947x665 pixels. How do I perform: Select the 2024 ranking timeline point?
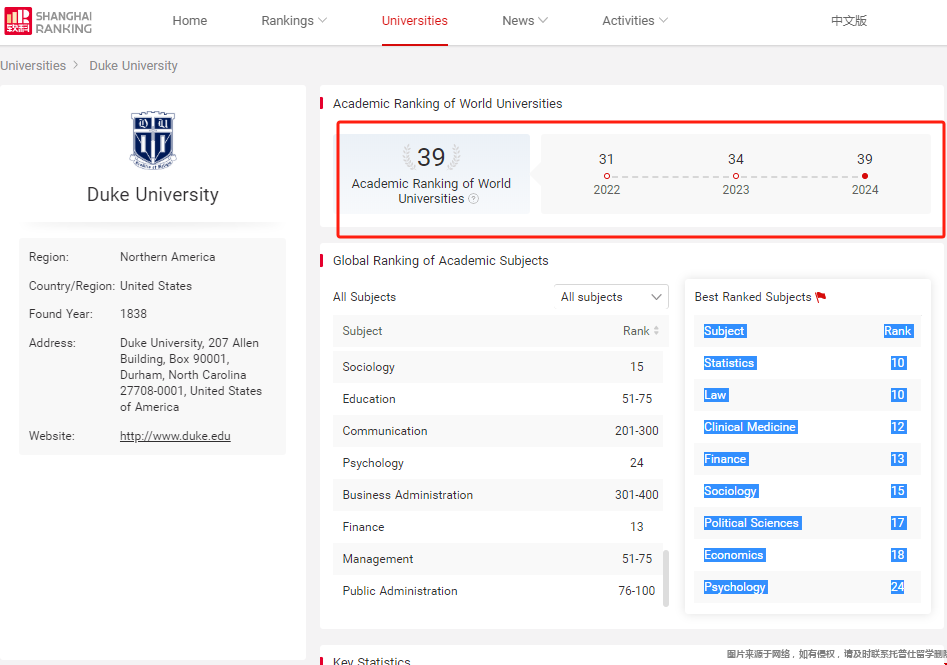pyautogui.click(x=865, y=176)
